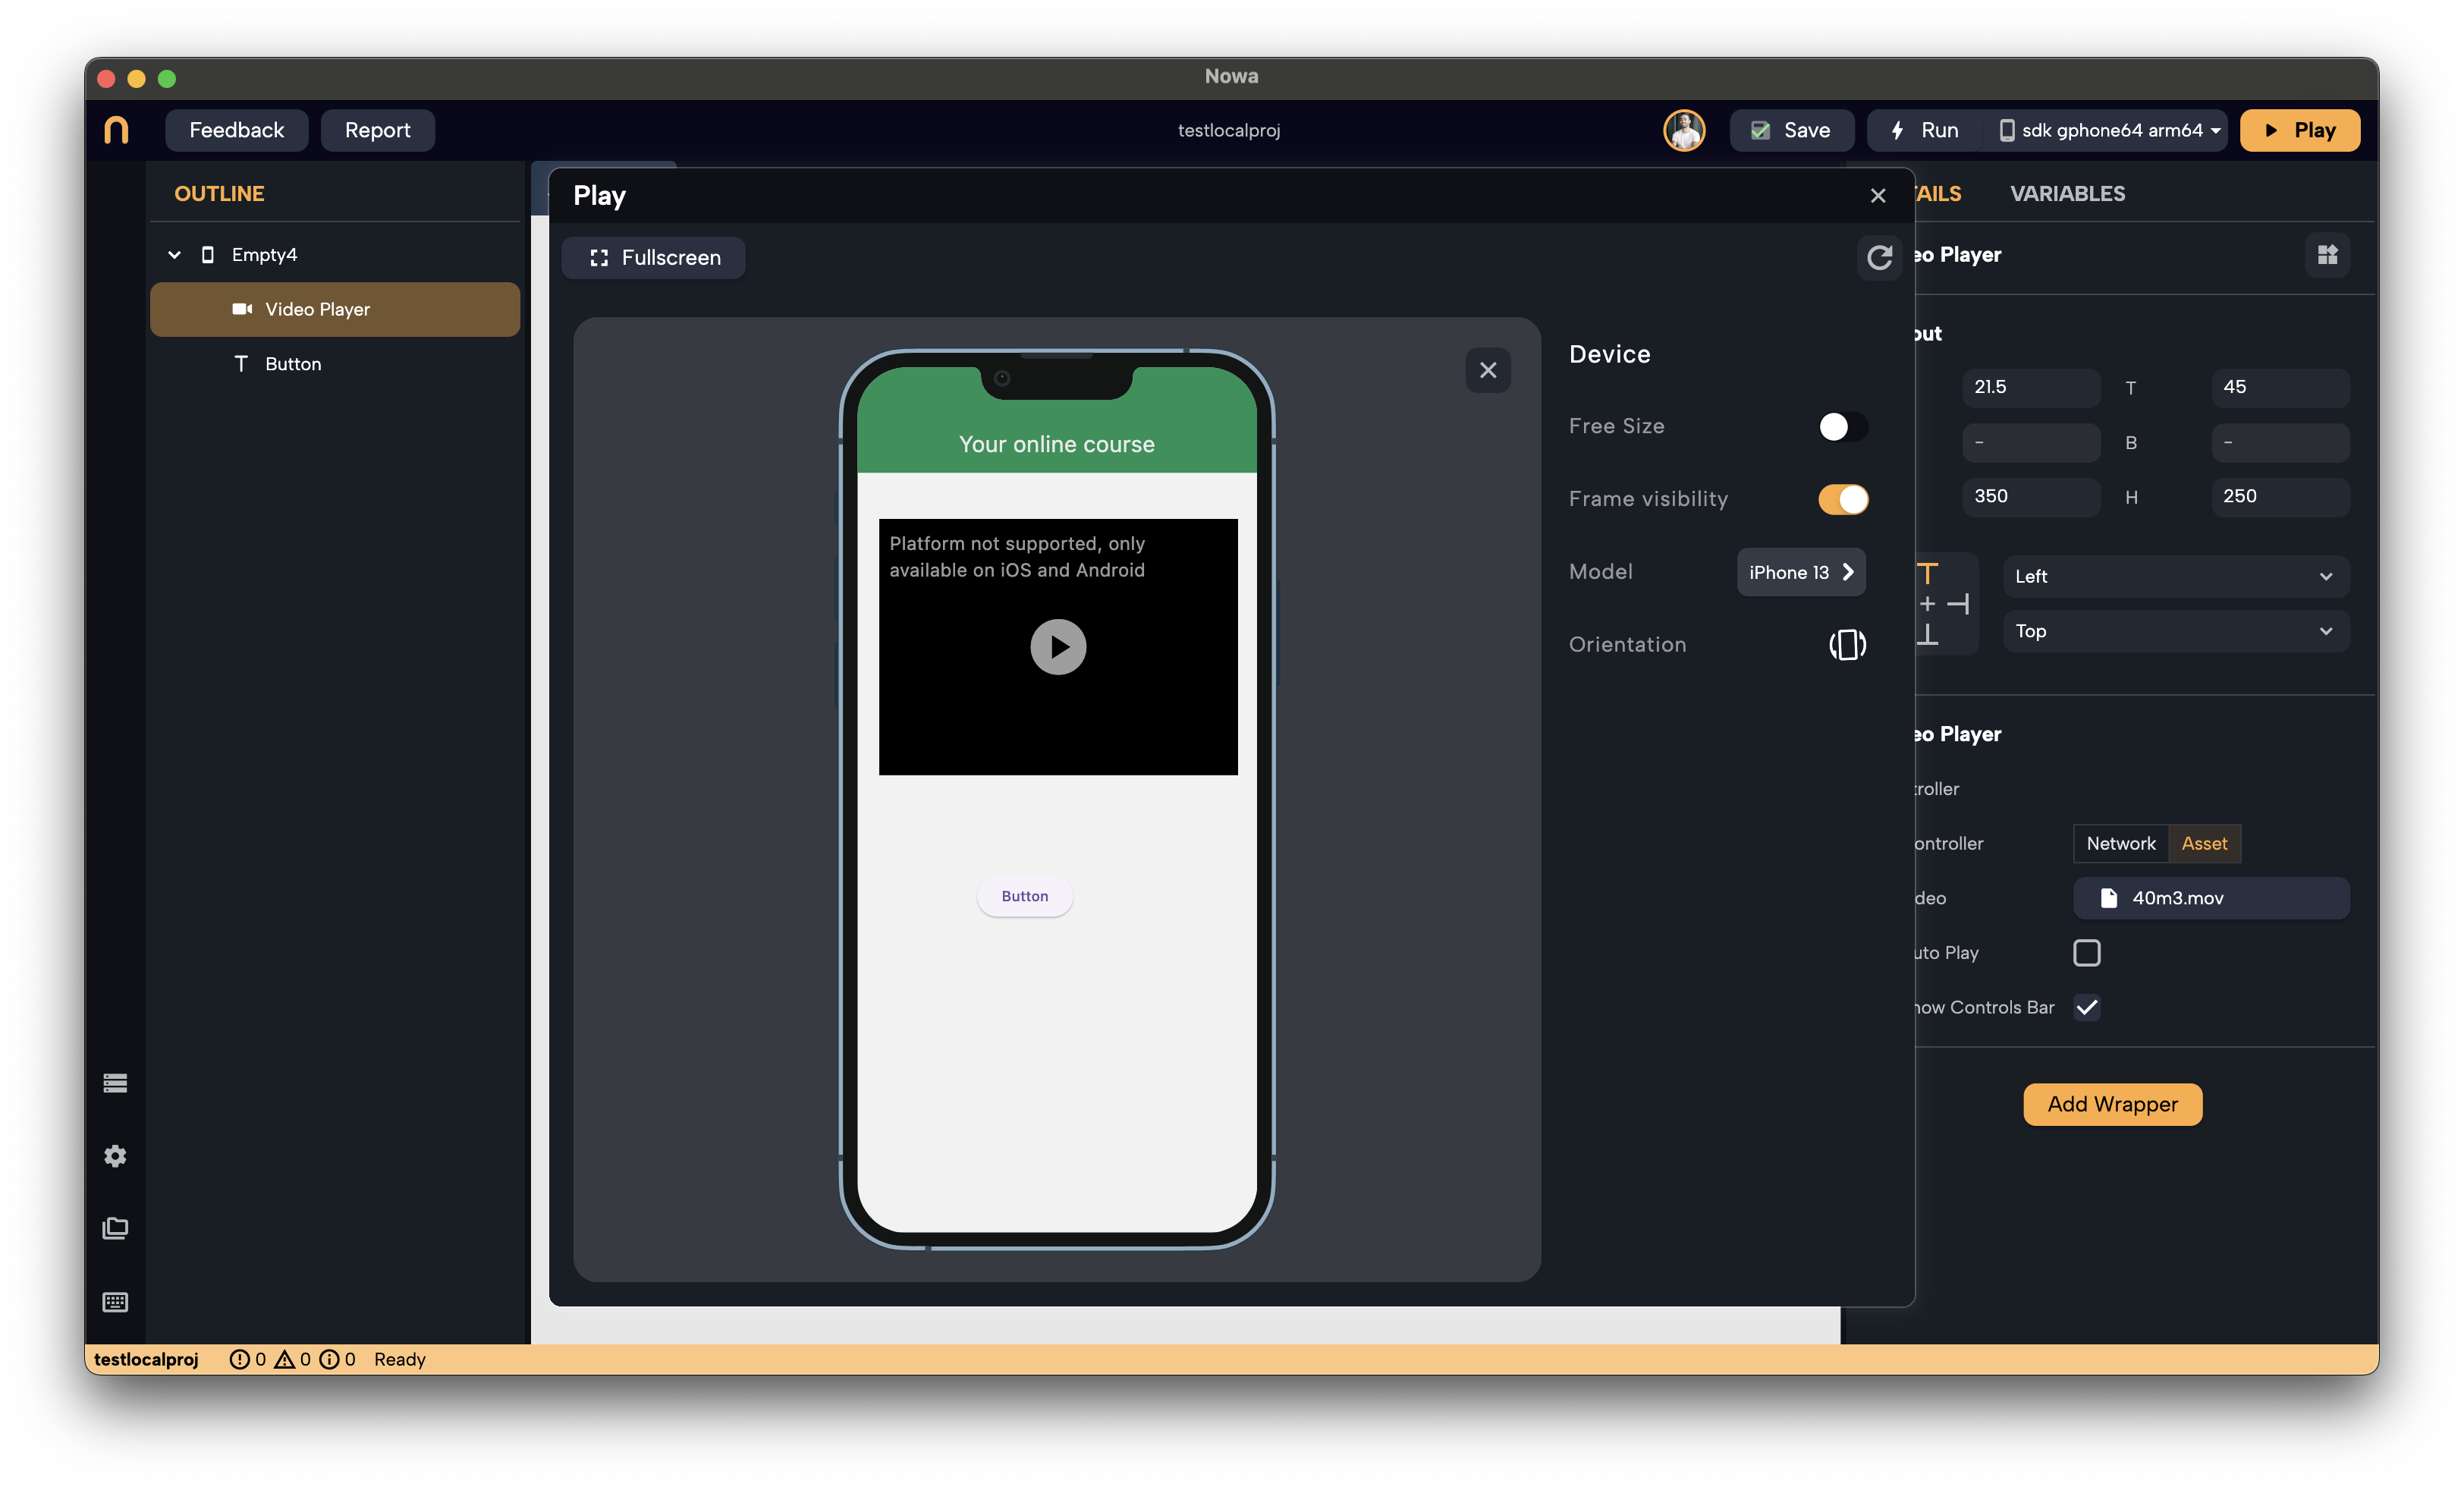This screenshot has width=2464, height=1487.
Task: Toggle the Frame visibility switch
Action: [x=1842, y=499]
